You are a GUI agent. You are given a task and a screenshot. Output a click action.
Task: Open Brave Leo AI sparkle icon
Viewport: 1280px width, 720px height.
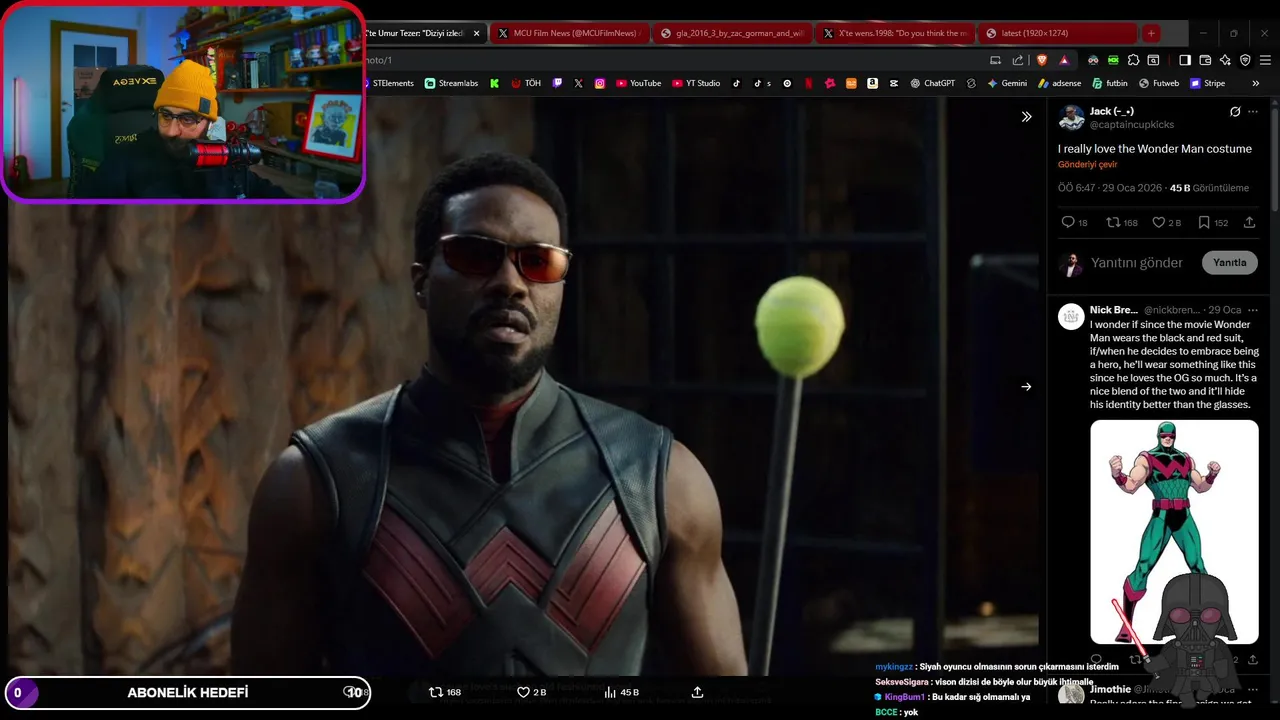coord(1225,60)
